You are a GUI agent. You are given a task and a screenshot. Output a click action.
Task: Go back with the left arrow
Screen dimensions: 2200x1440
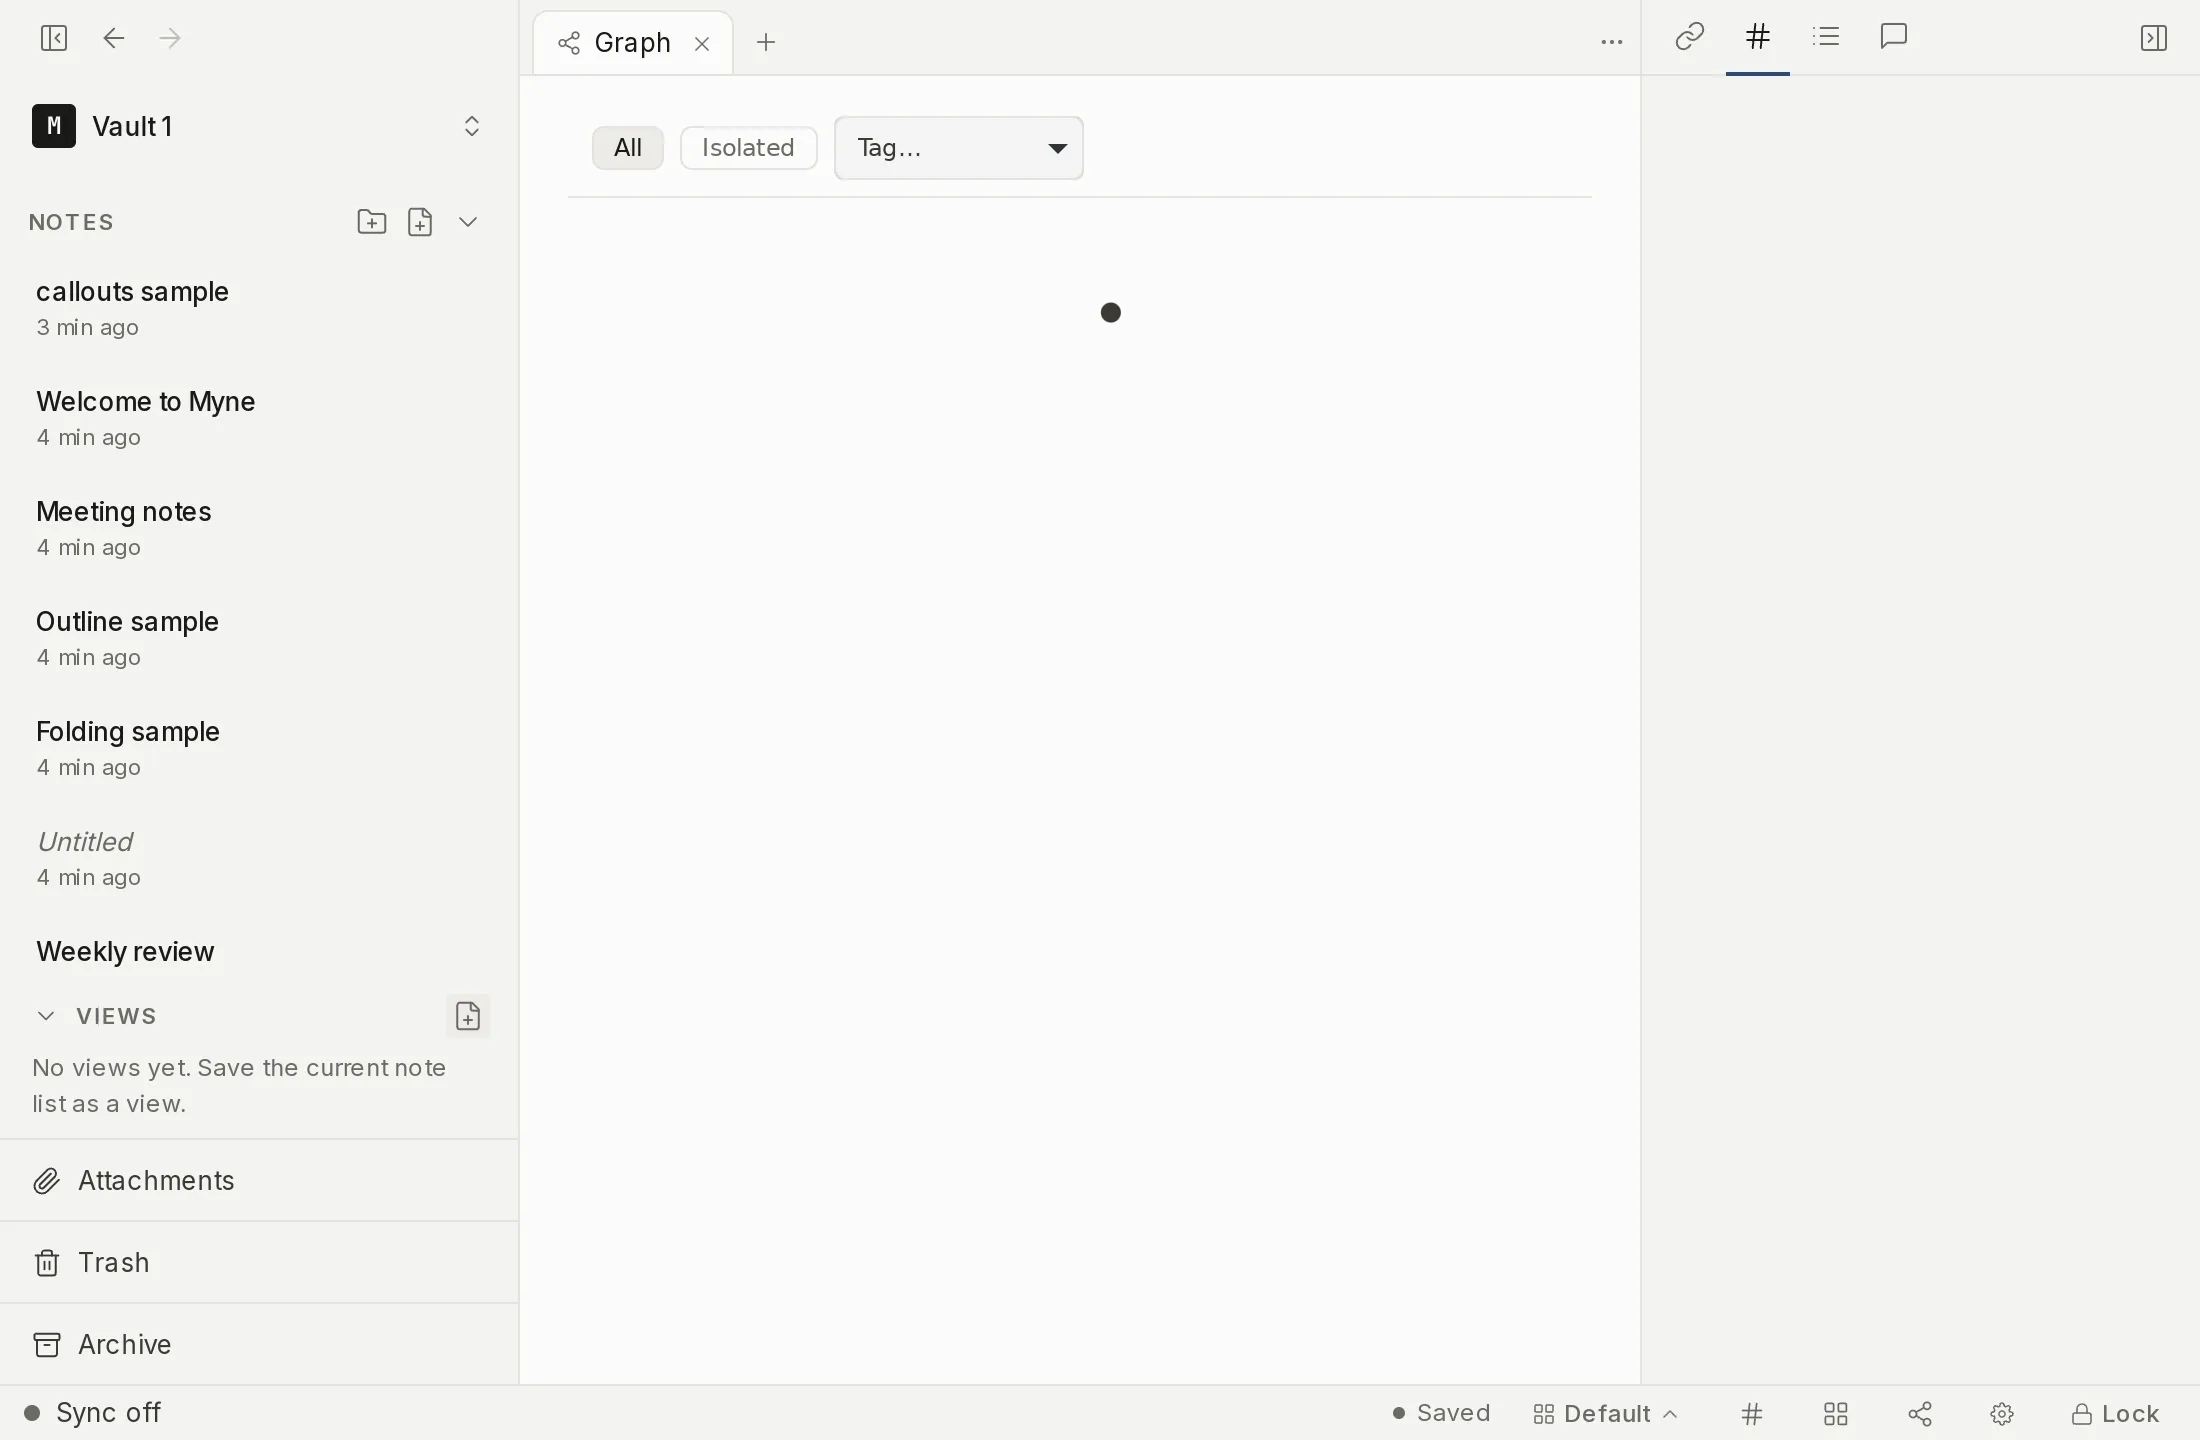[114, 38]
